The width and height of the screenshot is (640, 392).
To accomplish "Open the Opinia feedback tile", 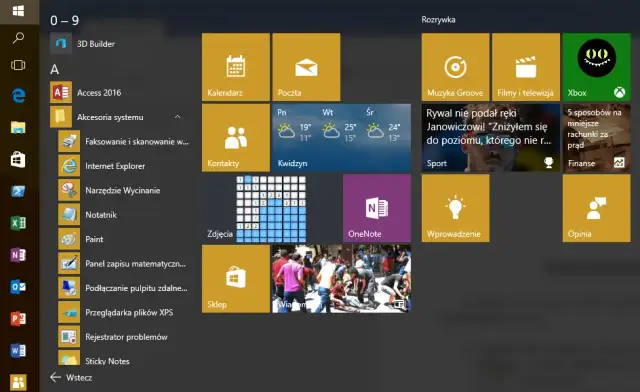I will pos(596,208).
